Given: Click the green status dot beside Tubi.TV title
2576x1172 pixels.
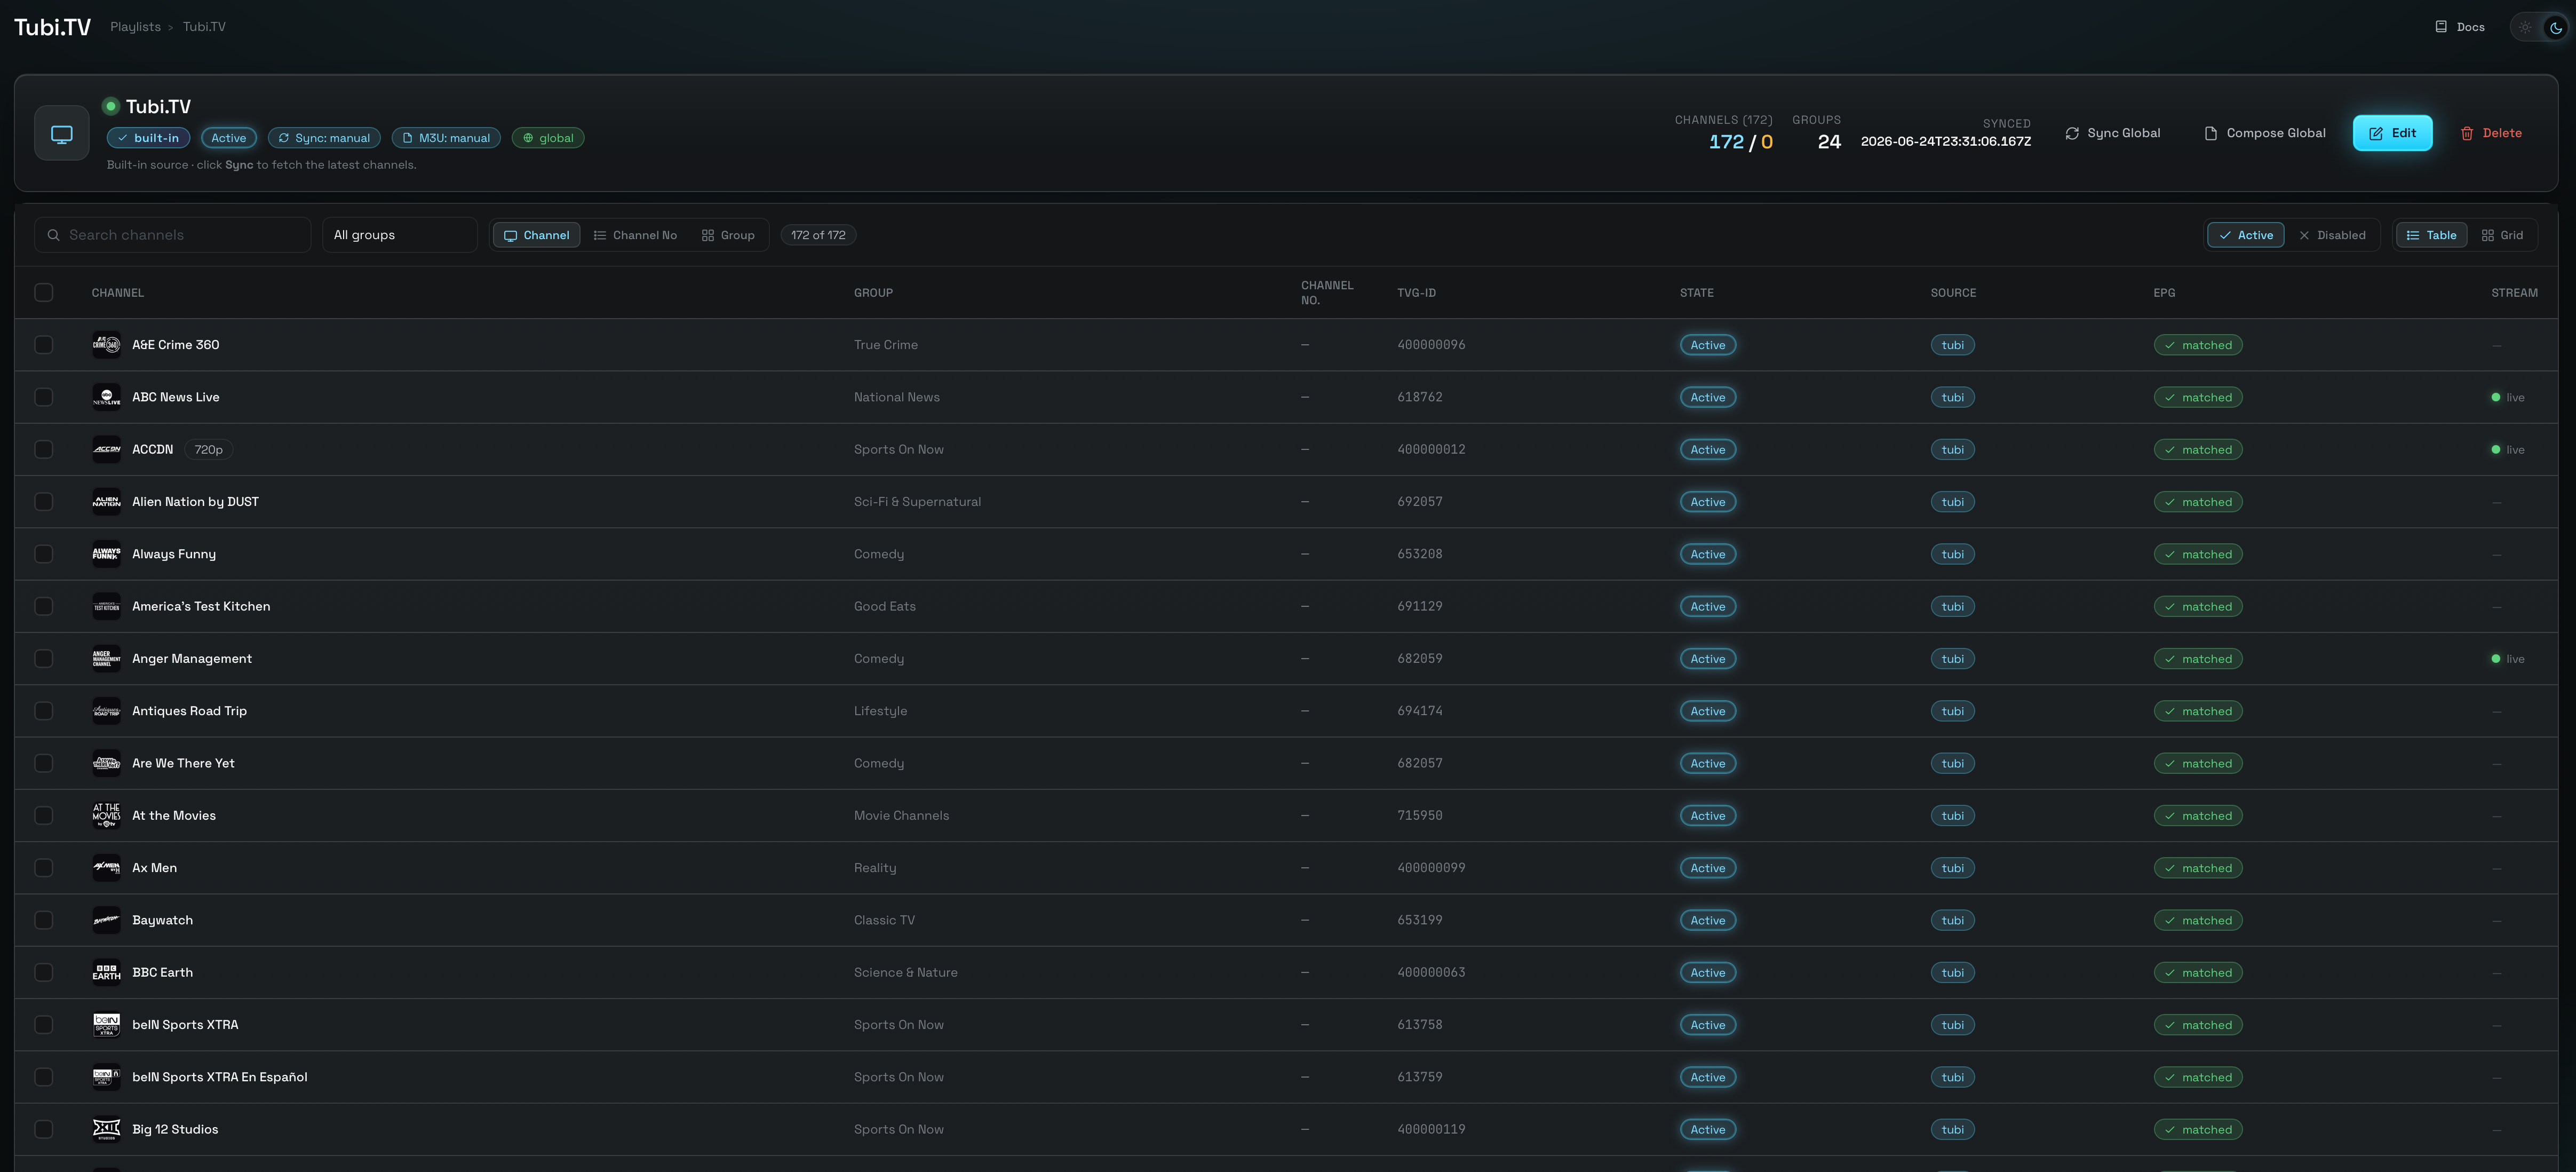Looking at the screenshot, I should pyautogui.click(x=111, y=106).
